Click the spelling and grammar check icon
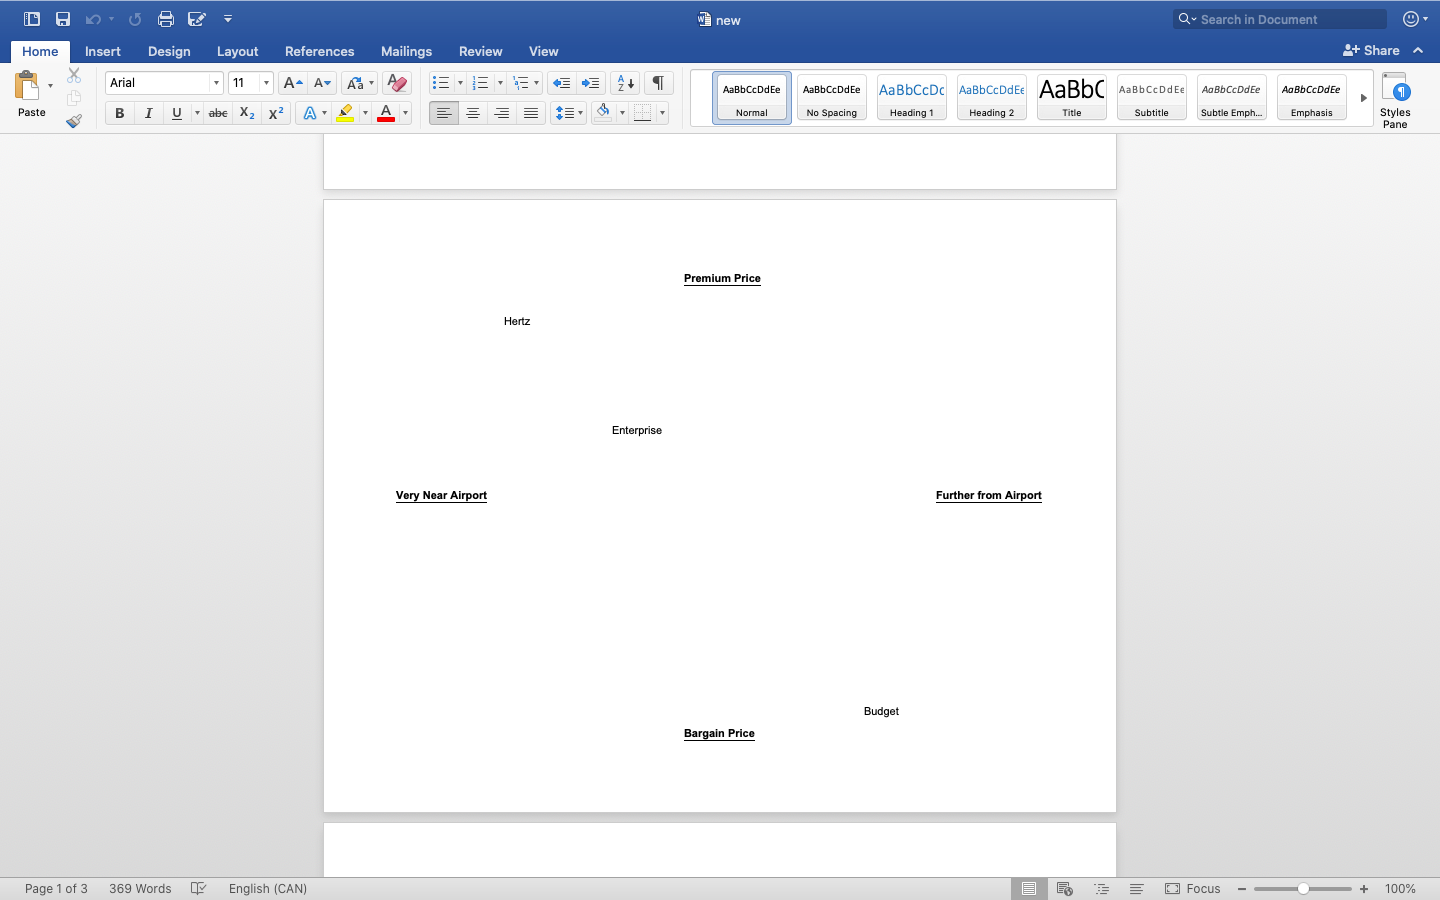This screenshot has width=1440, height=900. (x=199, y=888)
